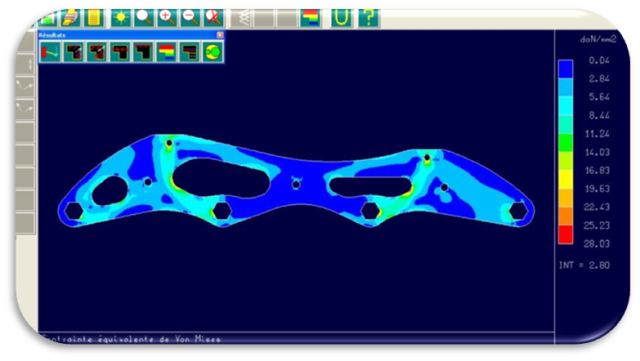The height and width of the screenshot is (361, 640).
Task: Click the yellow sun lighting icon
Action: click(121, 18)
